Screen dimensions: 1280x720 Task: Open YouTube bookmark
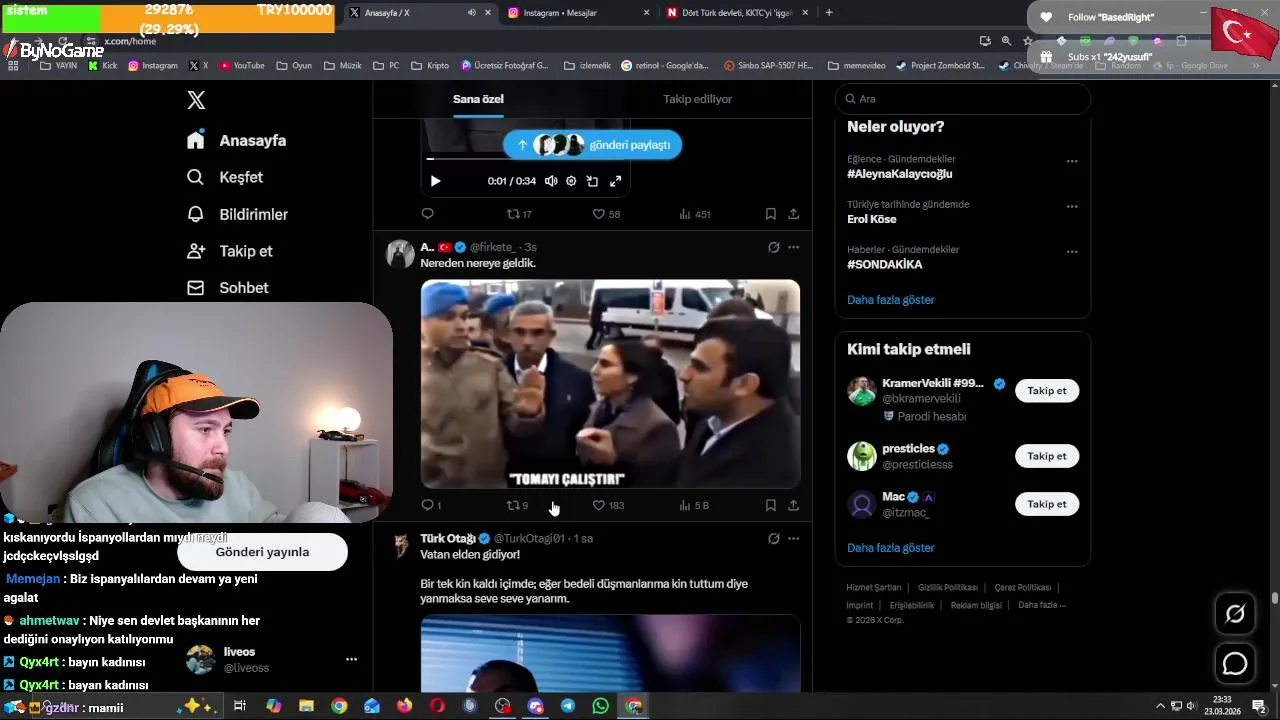pos(242,66)
